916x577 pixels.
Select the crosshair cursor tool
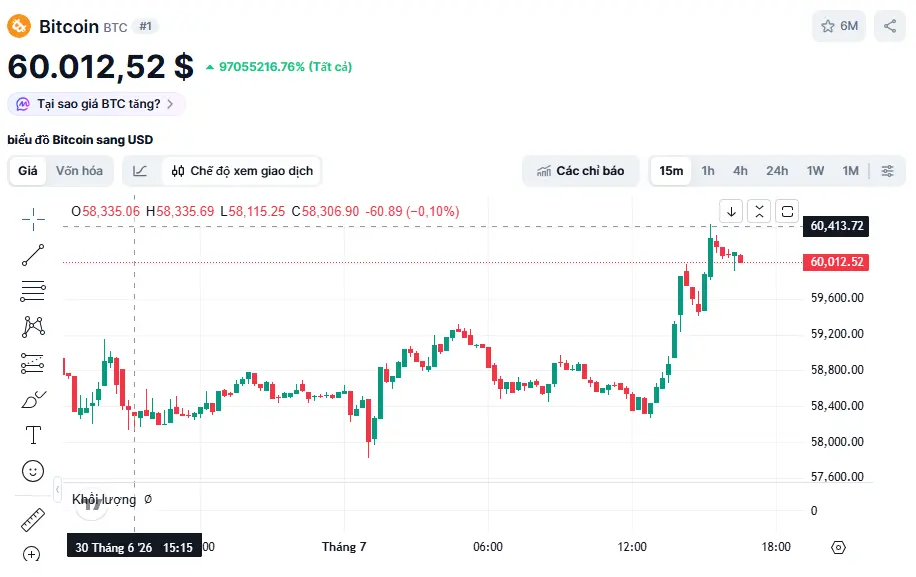pyautogui.click(x=33, y=219)
